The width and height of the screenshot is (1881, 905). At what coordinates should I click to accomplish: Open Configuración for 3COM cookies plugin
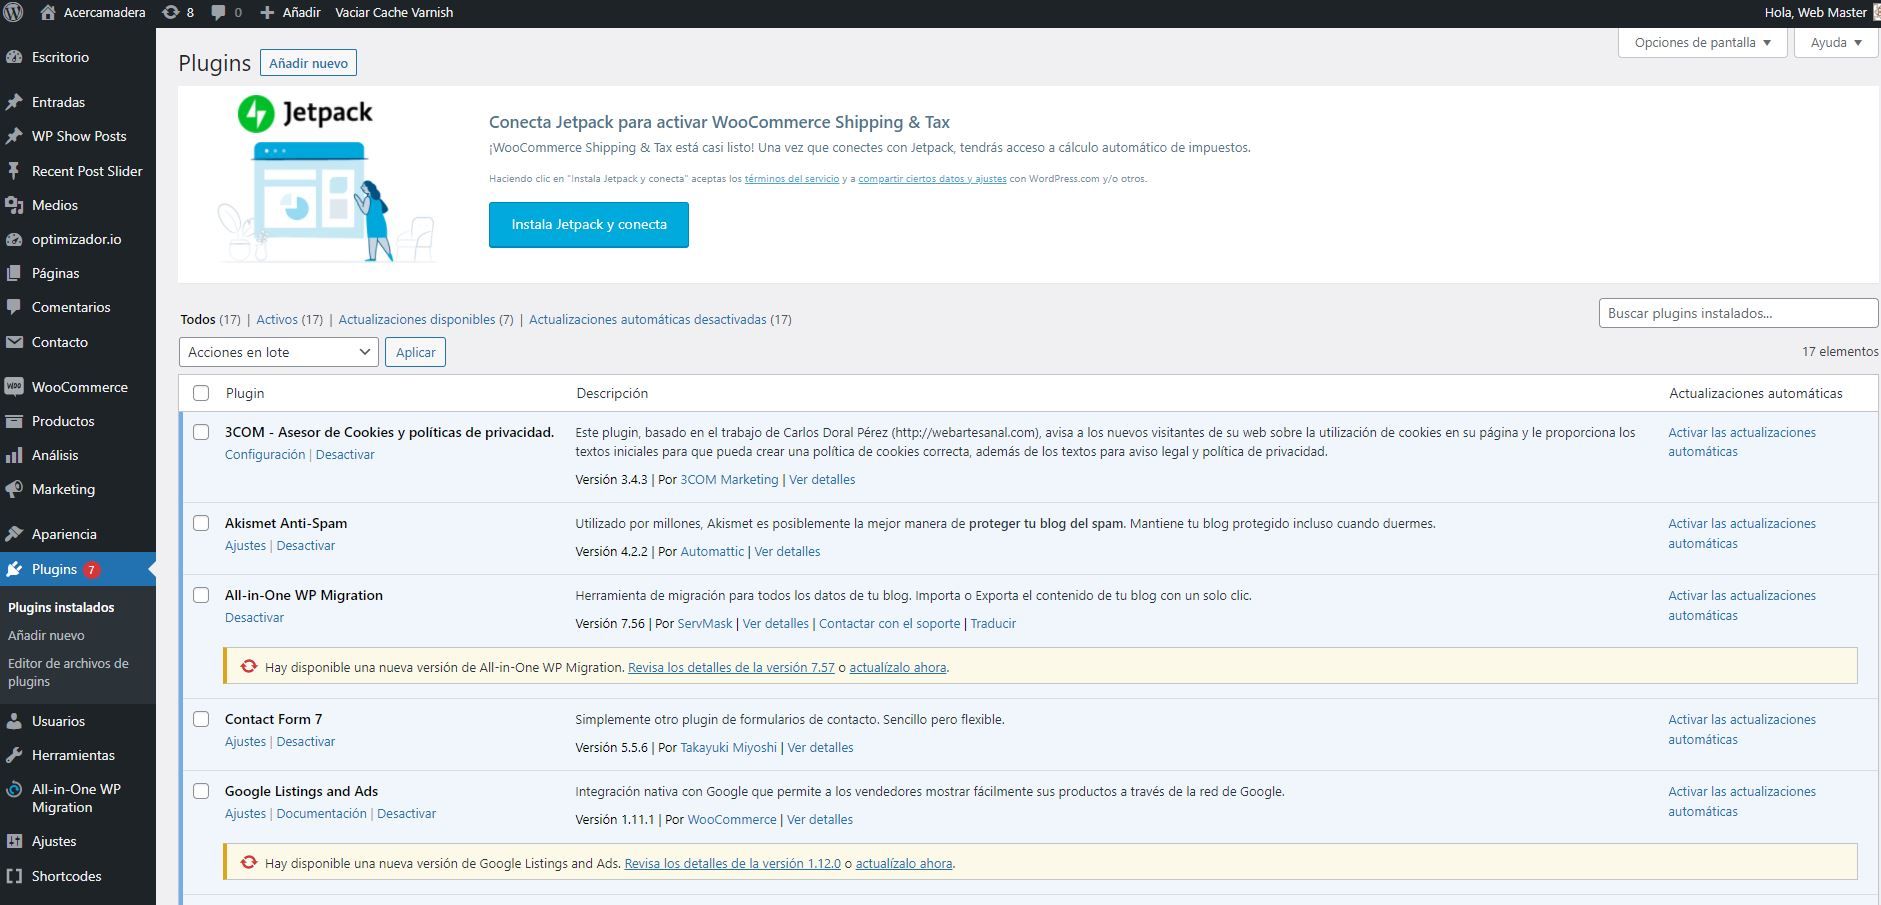(x=265, y=454)
